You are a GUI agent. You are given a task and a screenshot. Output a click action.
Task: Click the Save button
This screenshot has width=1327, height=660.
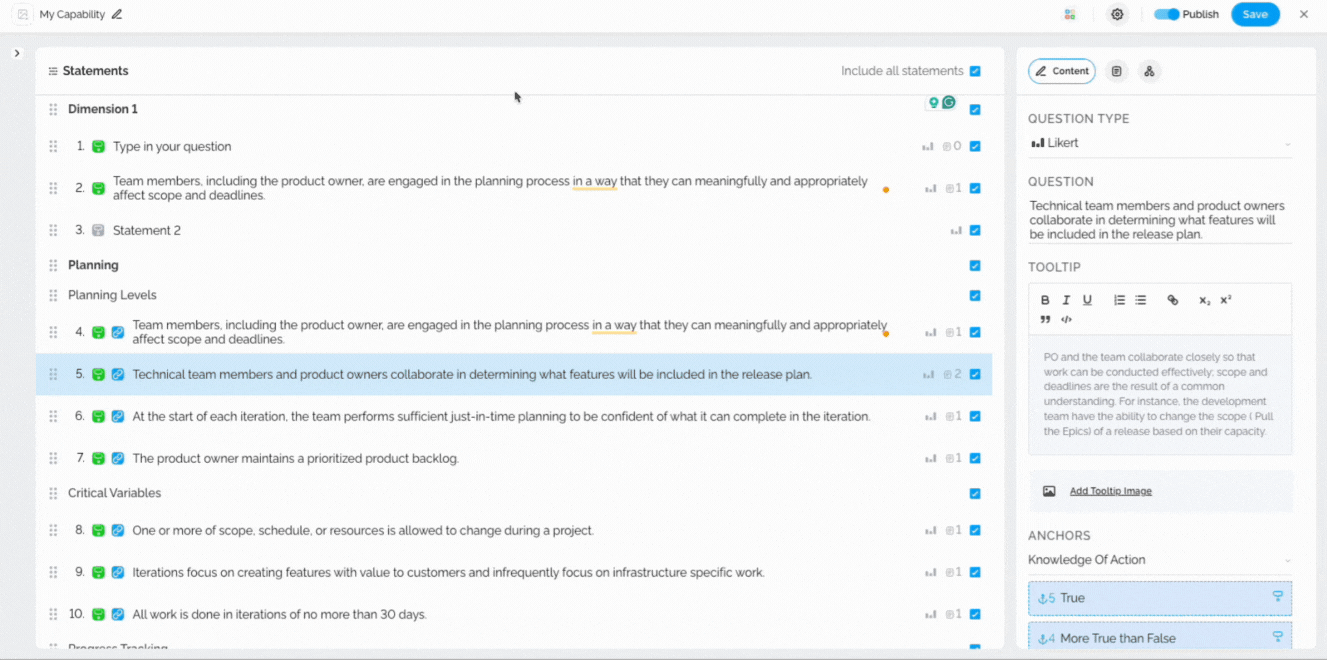click(x=1255, y=15)
